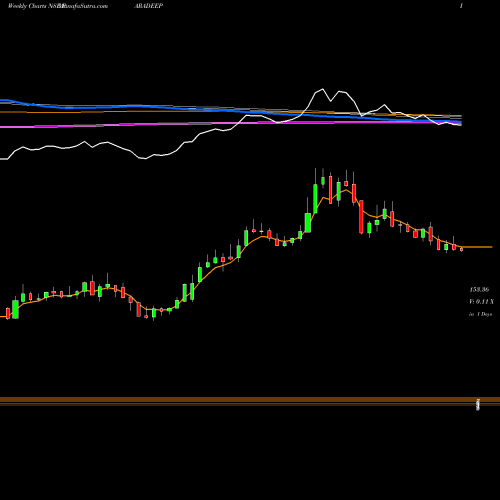500x500 pixels.
Task: Click the white indicator line peak
Action: pyautogui.click(x=322, y=89)
